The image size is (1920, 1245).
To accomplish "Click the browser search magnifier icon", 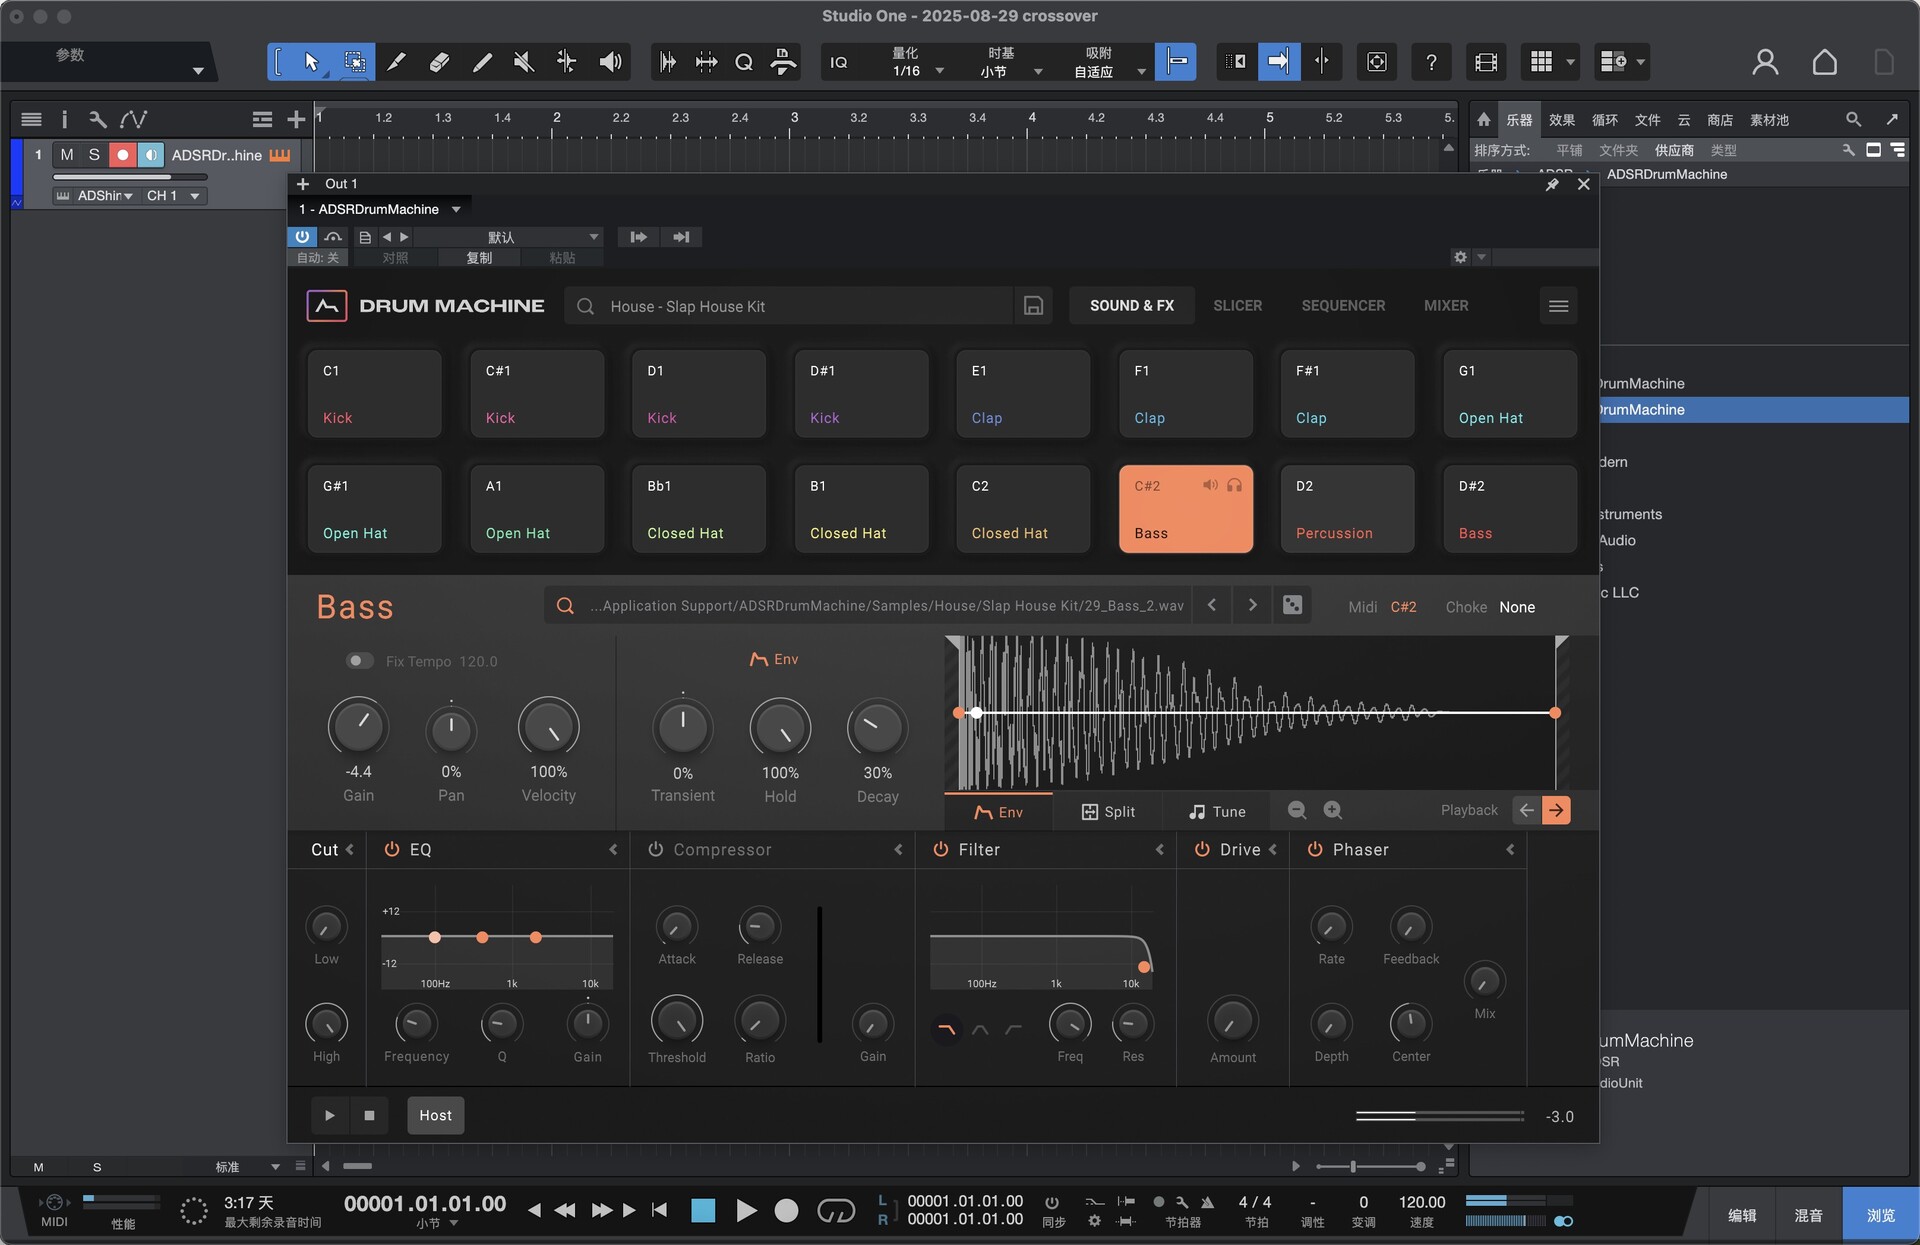I will pyautogui.click(x=1853, y=120).
